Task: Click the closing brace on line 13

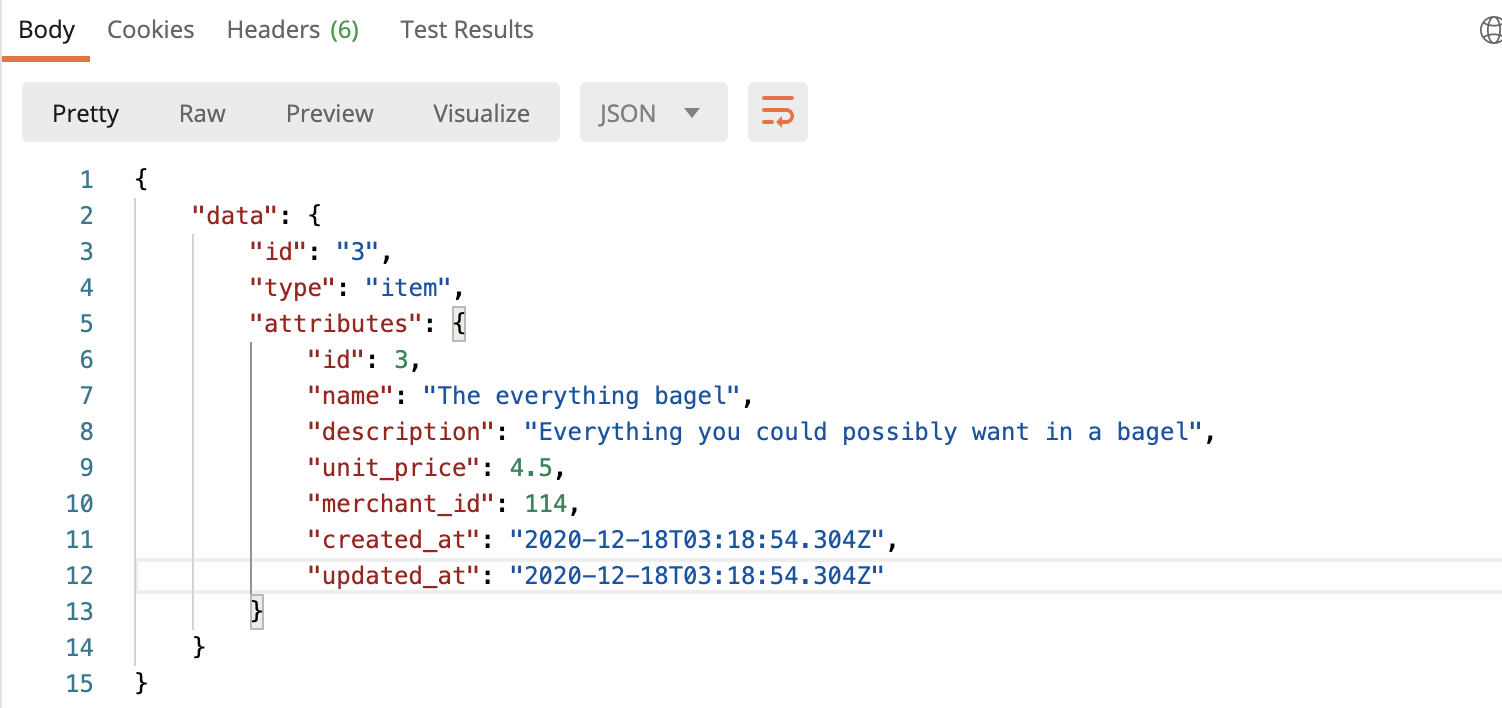Action: coord(257,612)
